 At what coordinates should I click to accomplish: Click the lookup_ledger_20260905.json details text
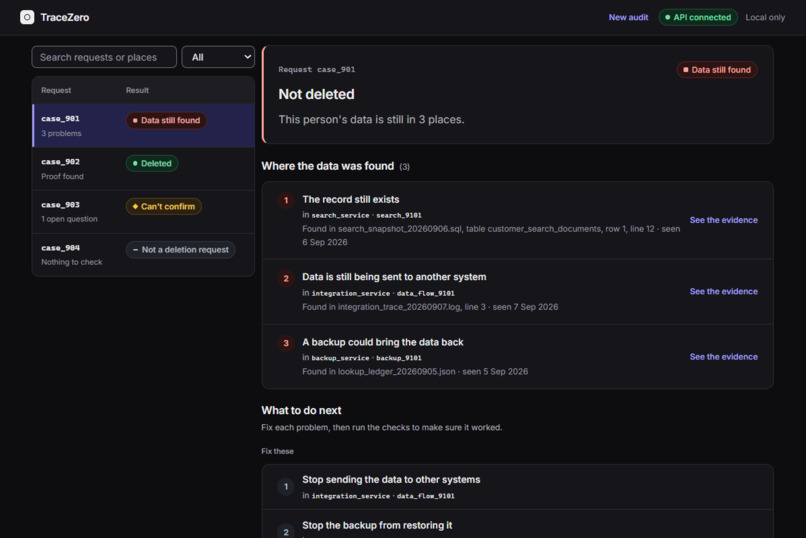coord(415,372)
